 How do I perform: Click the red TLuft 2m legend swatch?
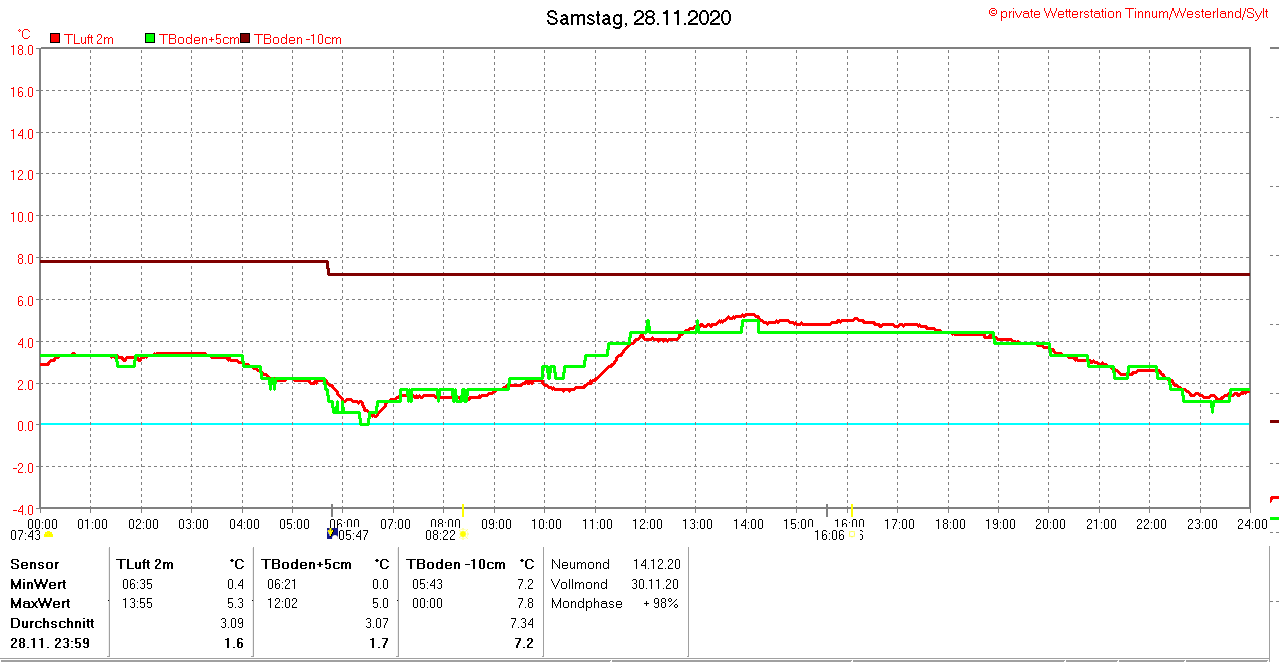click(55, 39)
